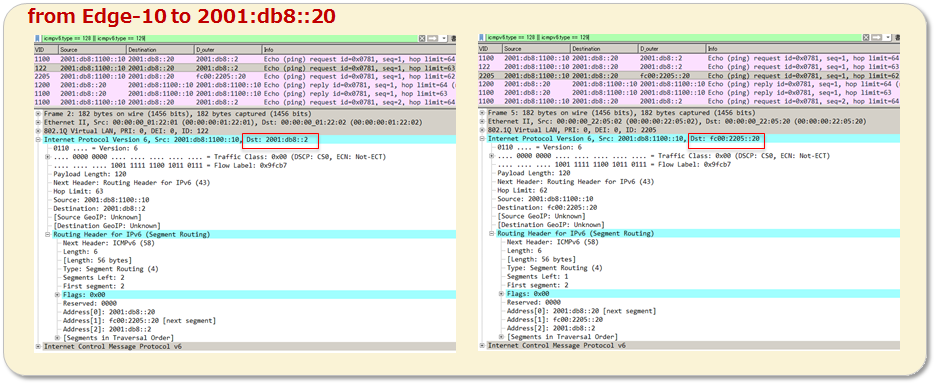The width and height of the screenshot is (936, 385).
Task: Select VID 122 packet row in Frame 2 capture
Action: click(245, 68)
